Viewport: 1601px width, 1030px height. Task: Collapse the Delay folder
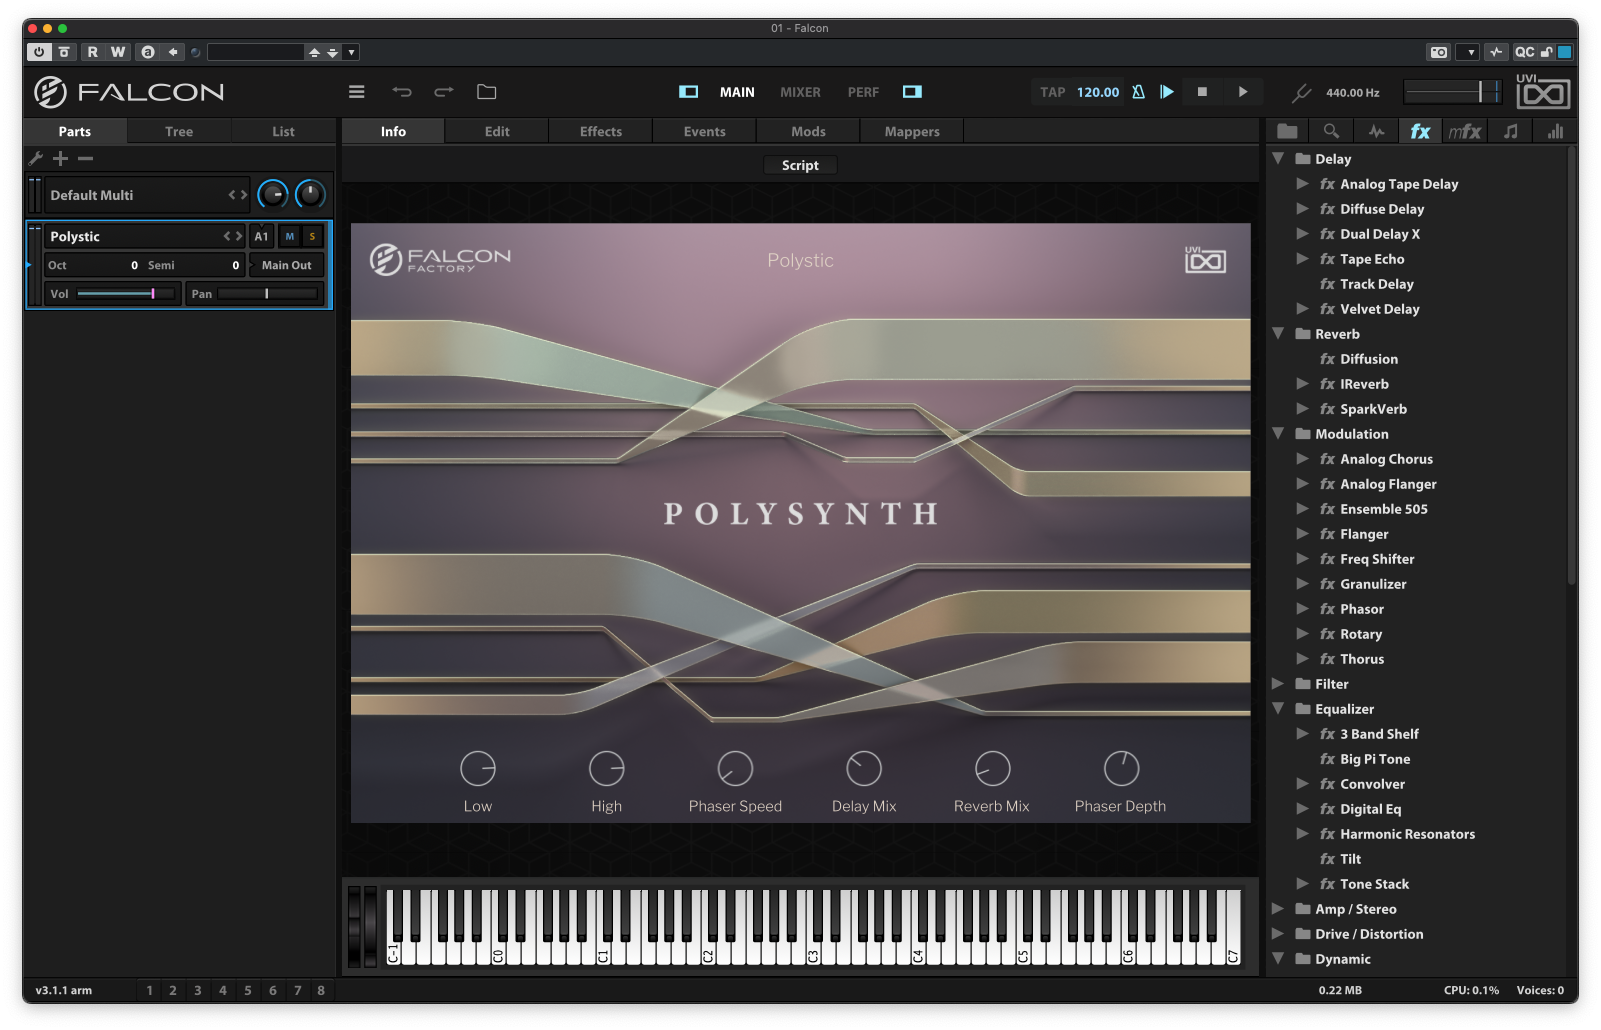click(x=1278, y=158)
